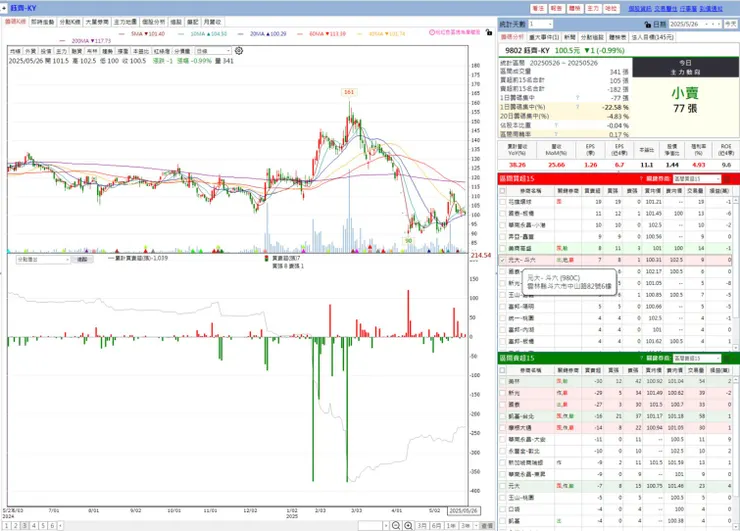Open 法人目標(145元) tab
The height and width of the screenshot is (531, 740).
[652, 37]
